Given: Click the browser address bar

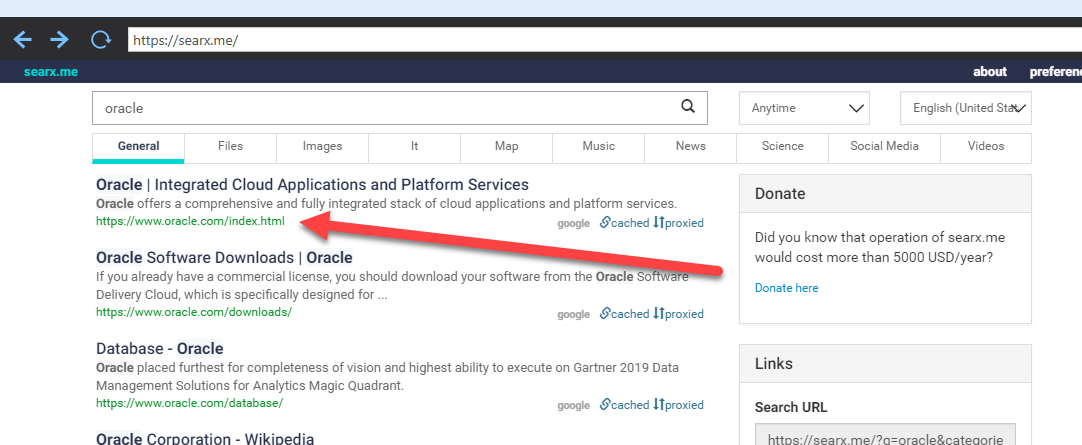Looking at the screenshot, I should (604, 40).
